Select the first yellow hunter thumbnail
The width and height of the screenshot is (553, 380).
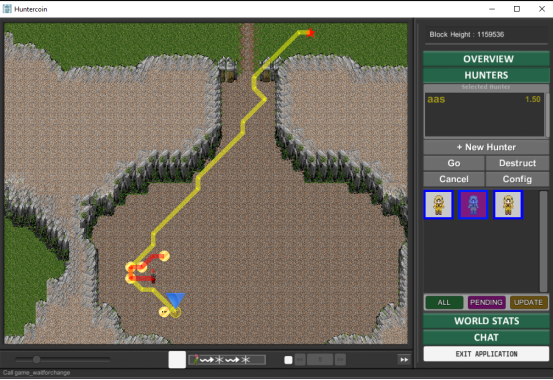[438, 205]
